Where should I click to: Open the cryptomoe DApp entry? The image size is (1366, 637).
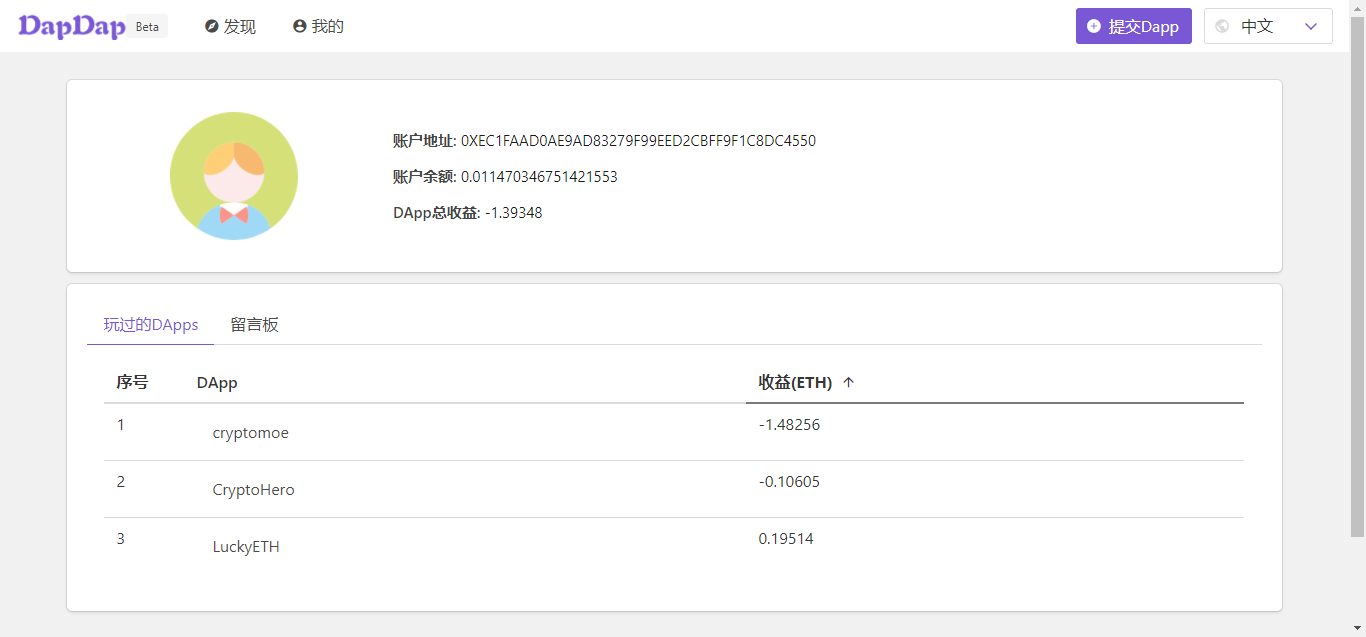point(251,433)
